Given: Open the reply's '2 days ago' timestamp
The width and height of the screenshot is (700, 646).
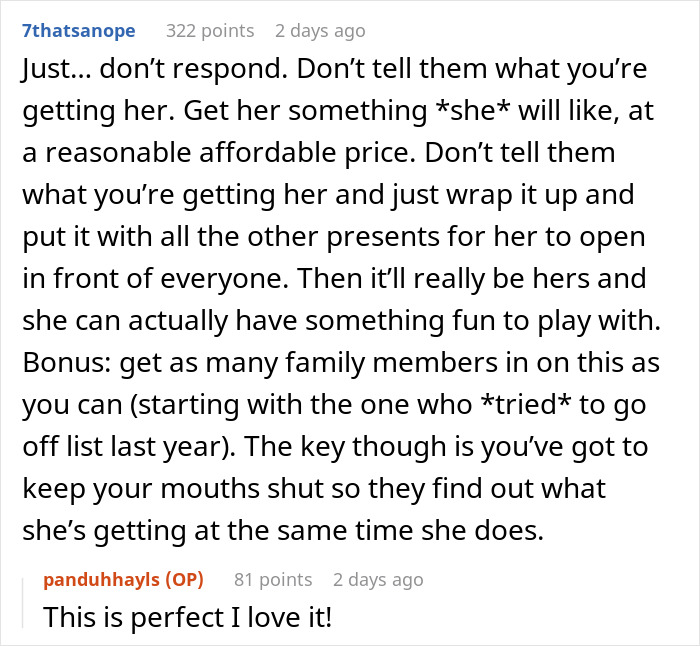Looking at the screenshot, I should tap(378, 579).
